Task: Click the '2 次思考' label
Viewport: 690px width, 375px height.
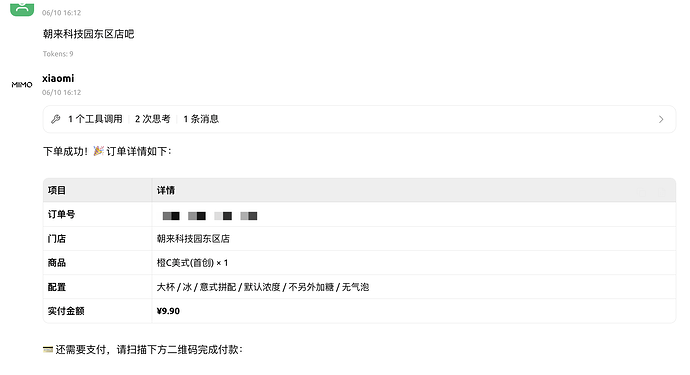Action: coord(152,119)
